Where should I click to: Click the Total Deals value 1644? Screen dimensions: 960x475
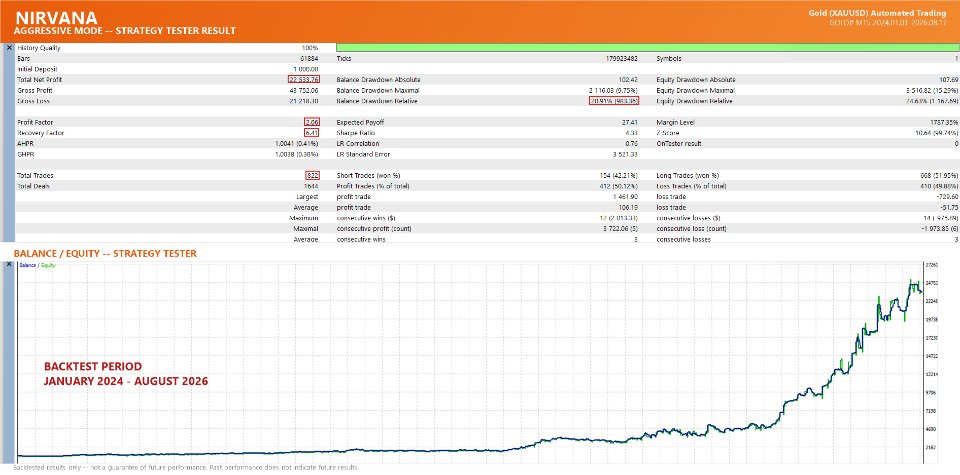[x=311, y=186]
